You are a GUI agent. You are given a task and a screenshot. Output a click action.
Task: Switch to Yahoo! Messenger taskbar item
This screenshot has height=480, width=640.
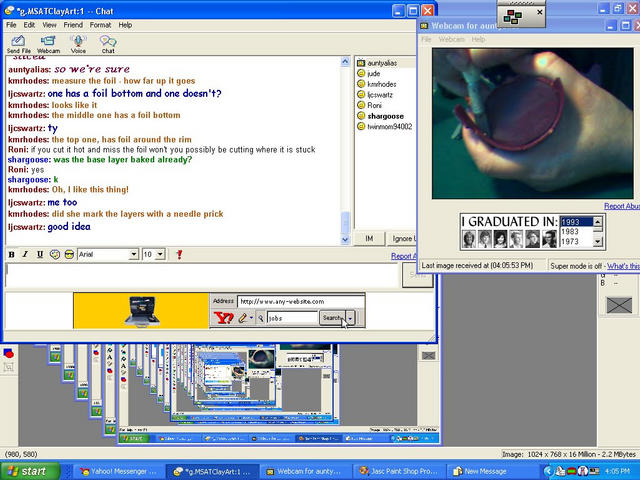coord(119,471)
